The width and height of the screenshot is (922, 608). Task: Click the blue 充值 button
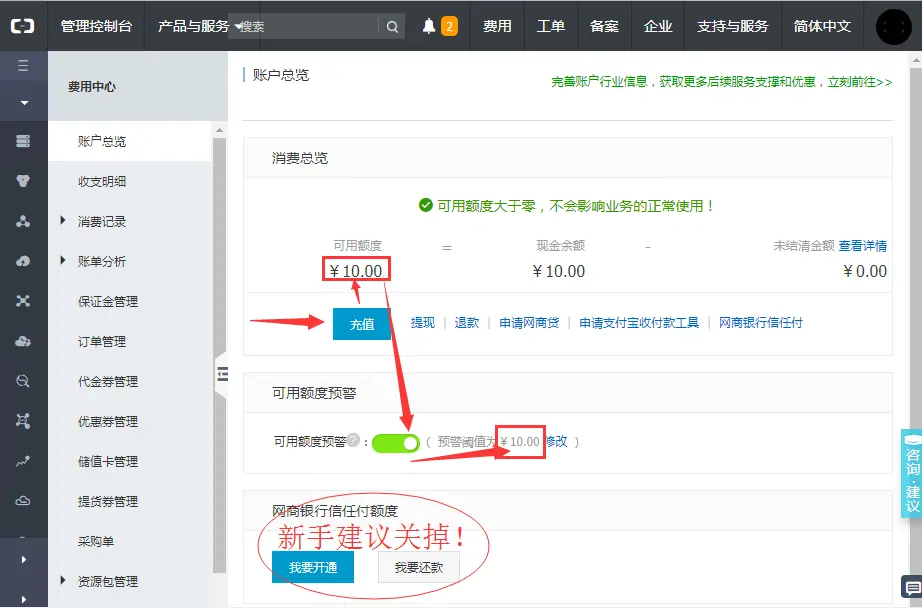[x=362, y=324]
